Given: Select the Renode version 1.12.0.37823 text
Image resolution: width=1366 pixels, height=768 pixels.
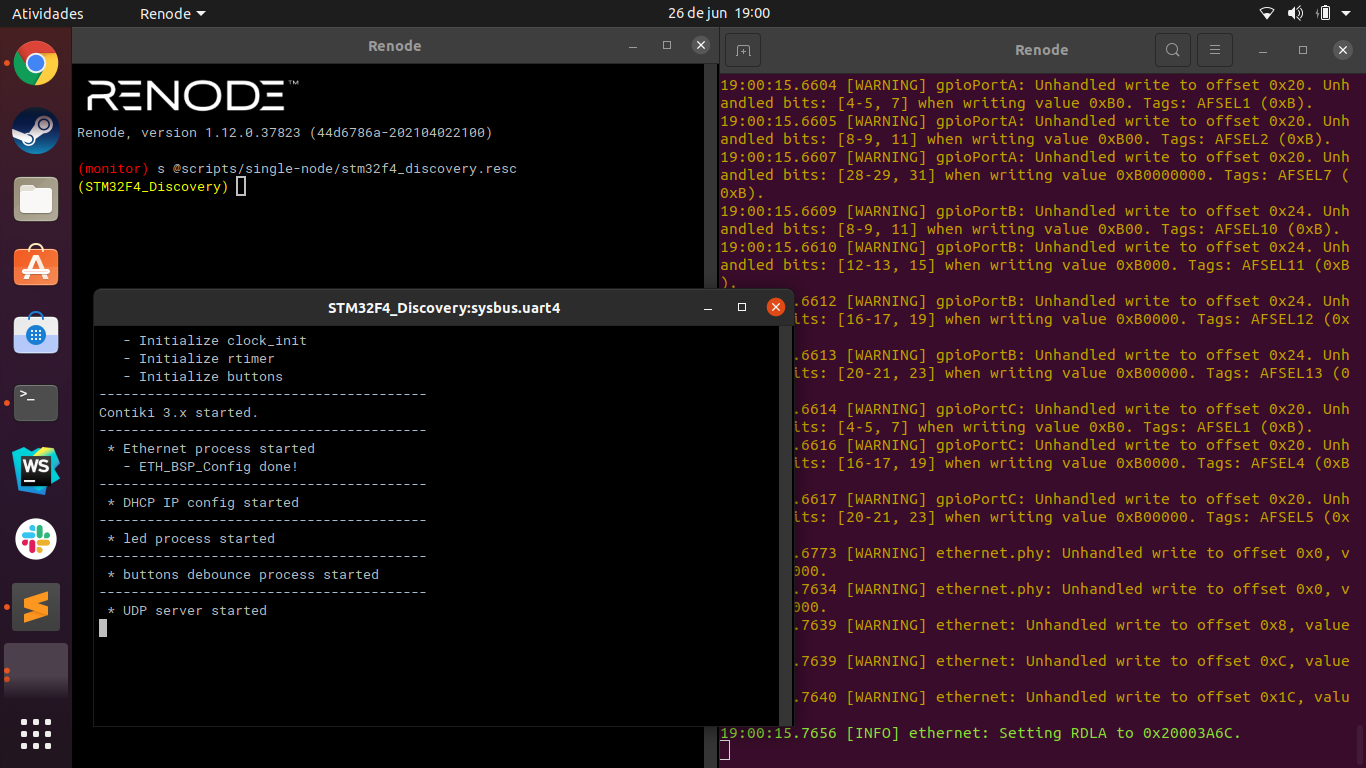Looking at the screenshot, I should click(285, 133).
